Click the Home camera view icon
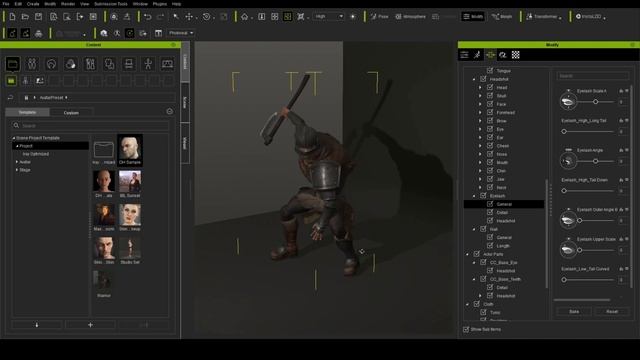 (244, 17)
